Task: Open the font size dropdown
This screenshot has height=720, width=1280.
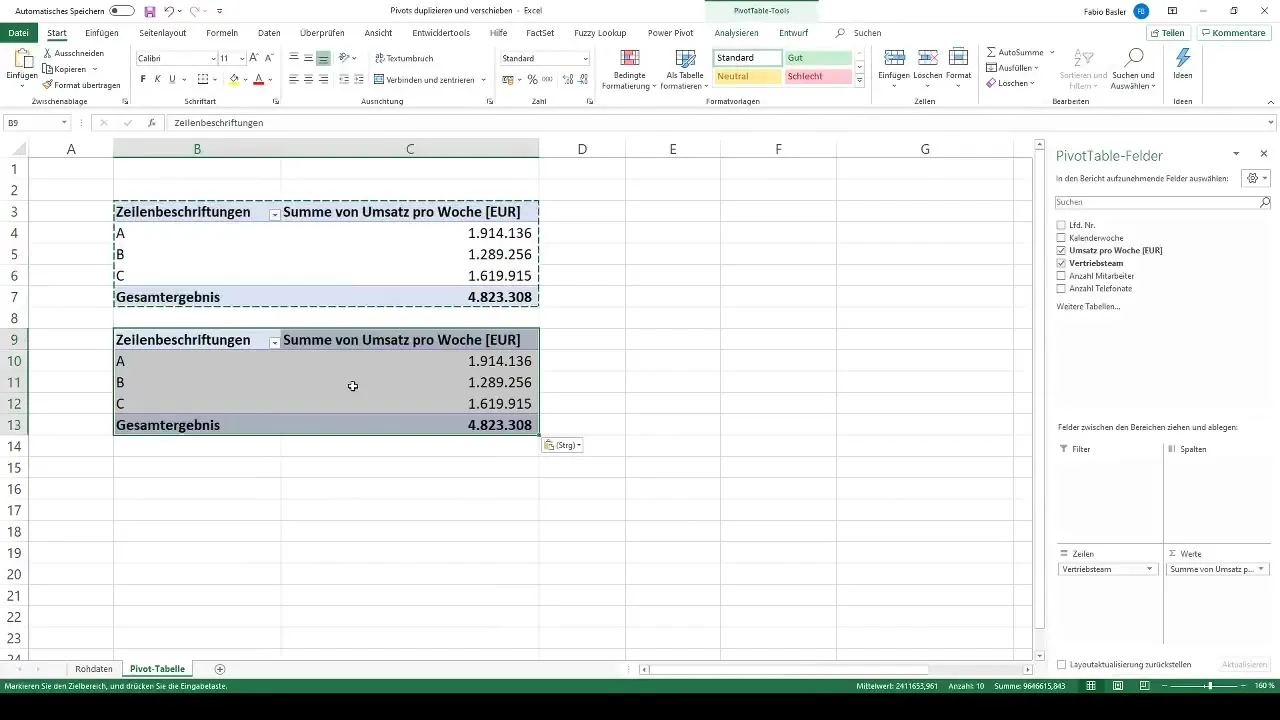Action: [x=241, y=59]
